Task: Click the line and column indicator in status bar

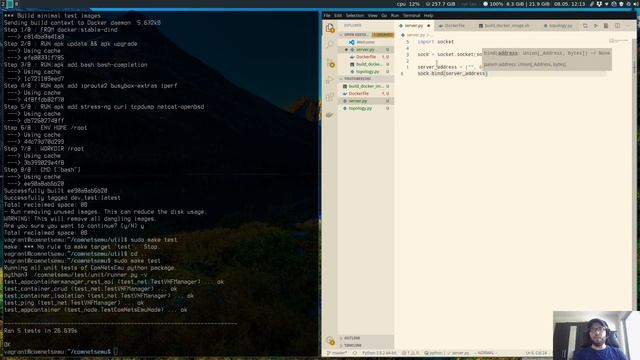Action: coord(536,353)
